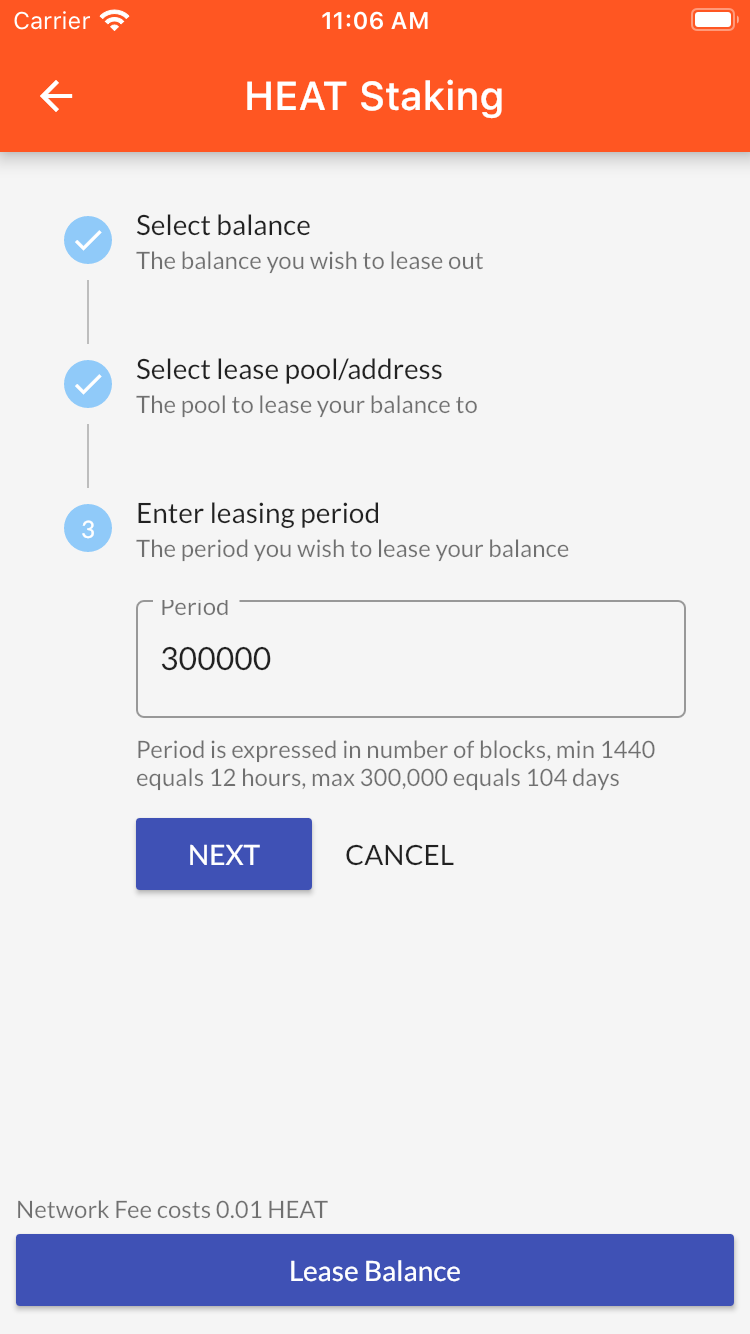
Task: Click the NEXT button
Action: coord(224,854)
